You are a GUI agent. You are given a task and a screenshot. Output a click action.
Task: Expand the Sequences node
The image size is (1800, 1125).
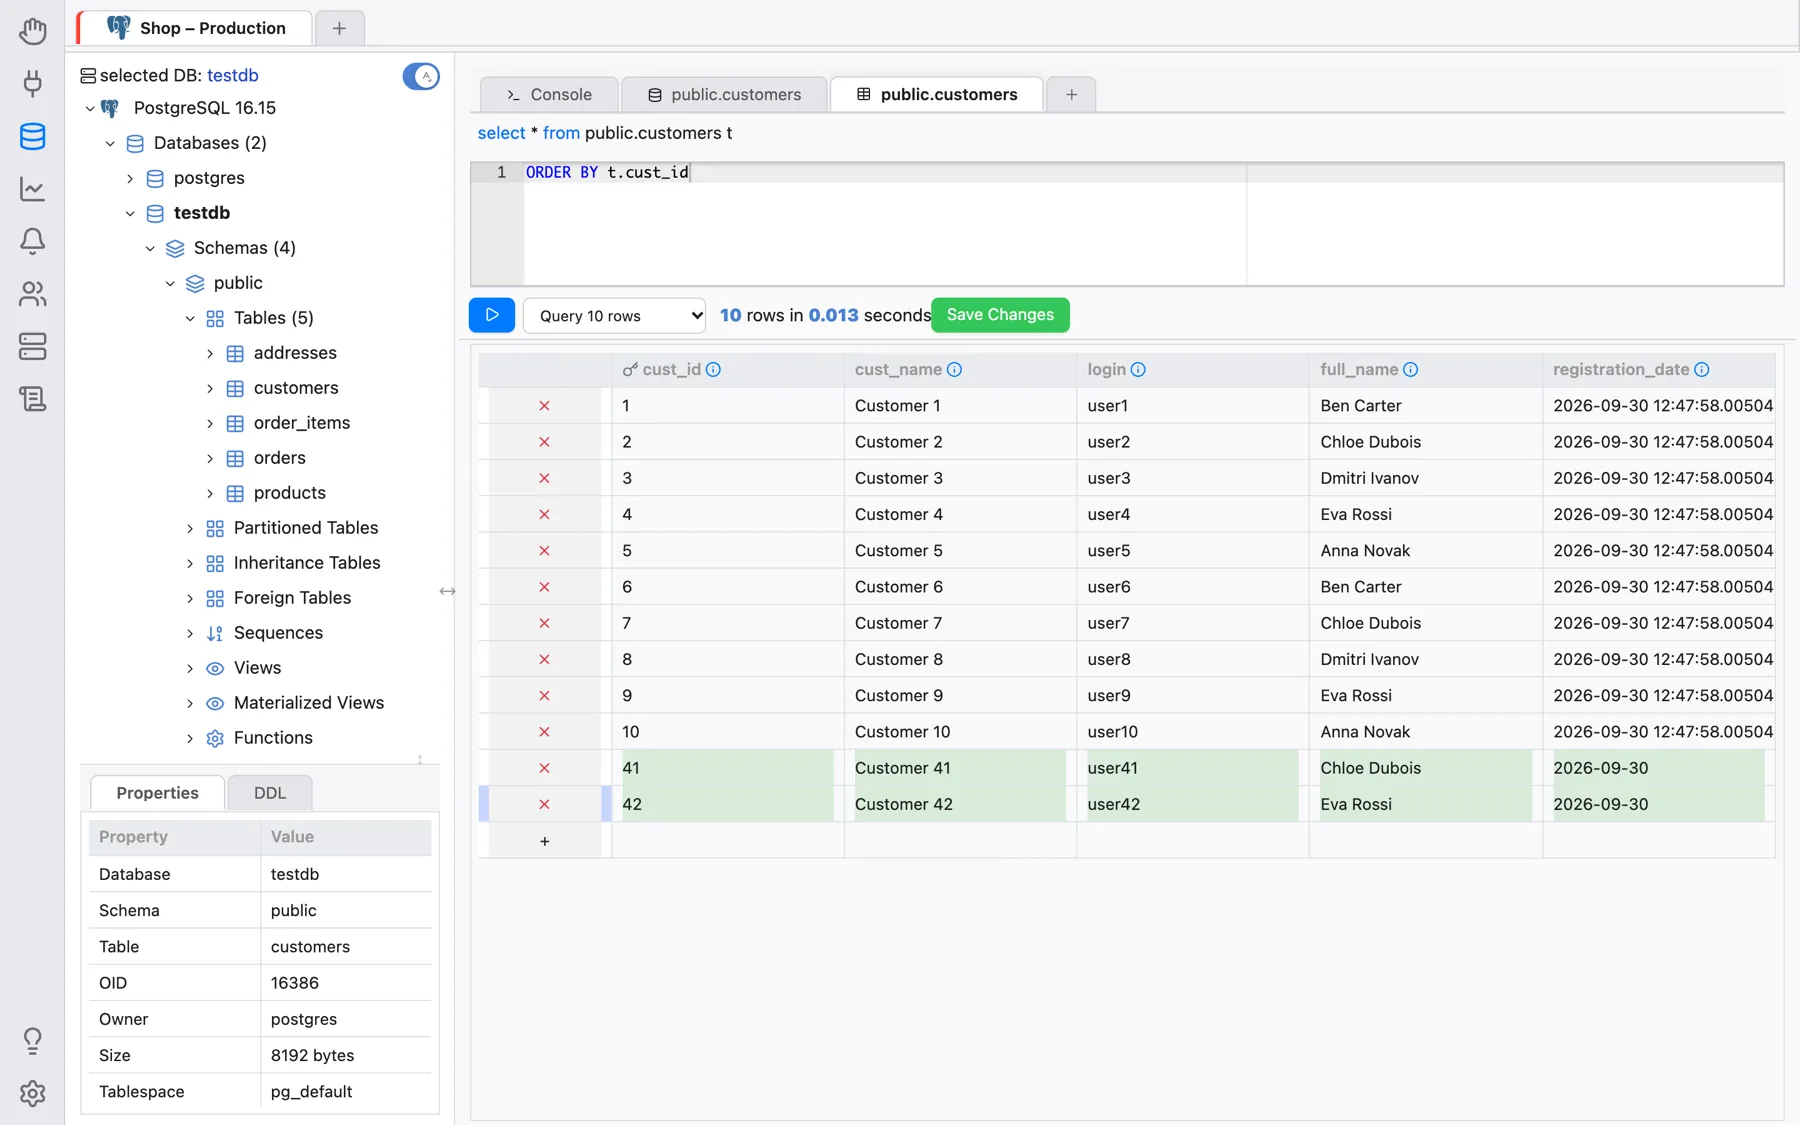point(190,633)
